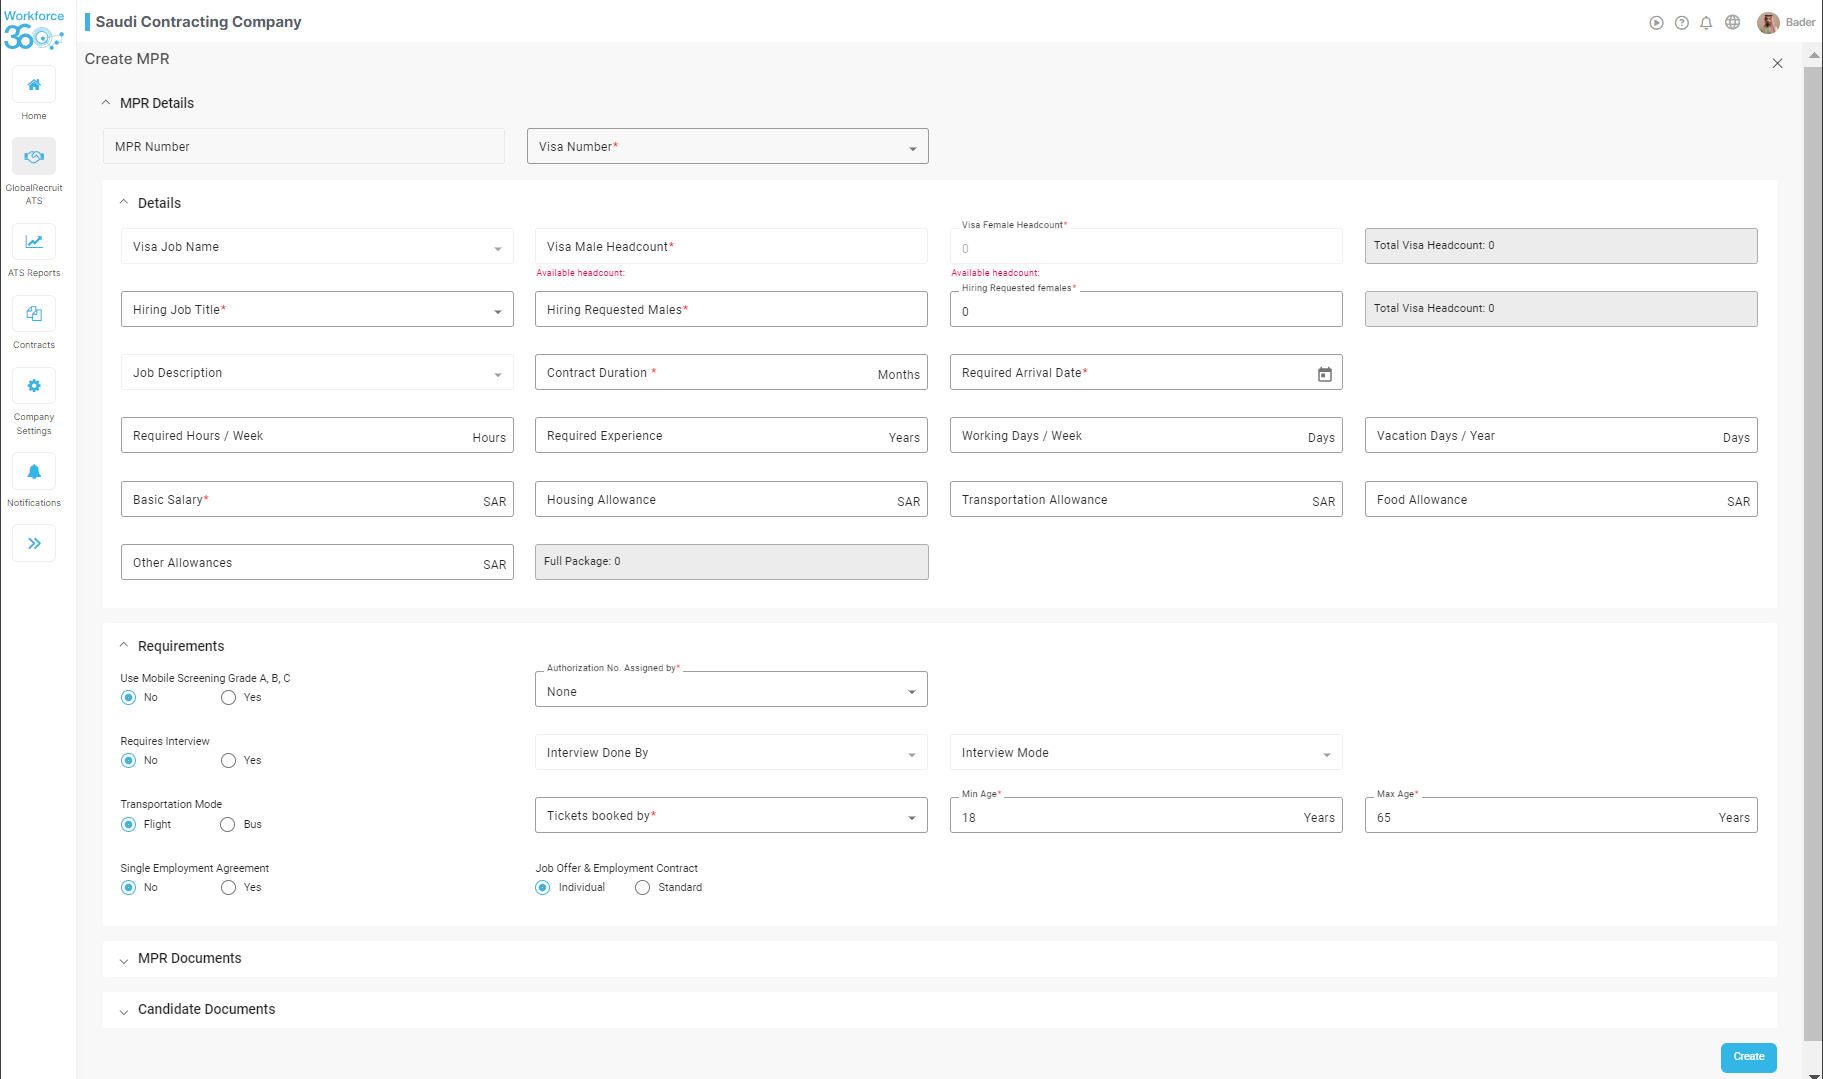The height and width of the screenshot is (1079, 1823).
Task: Select Bus as Transportation Mode
Action: point(228,825)
